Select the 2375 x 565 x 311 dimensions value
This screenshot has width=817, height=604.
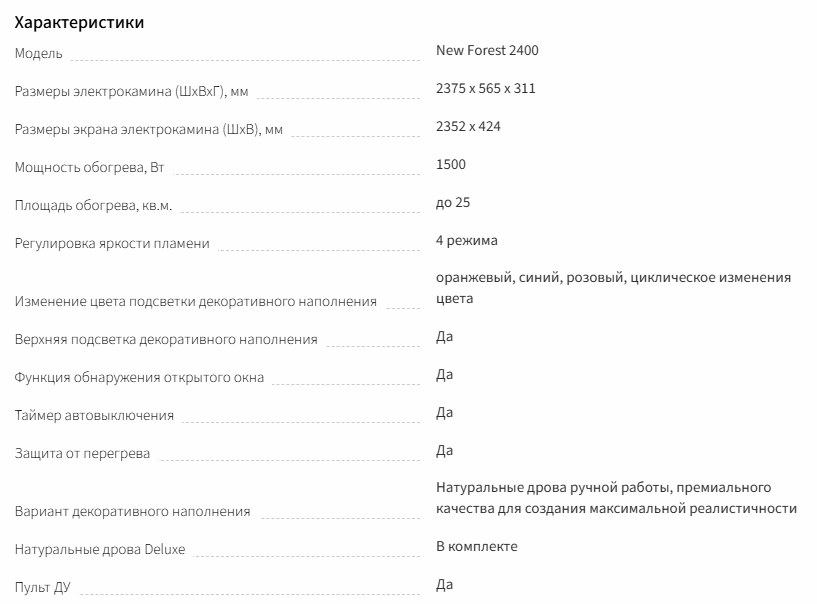coord(486,88)
